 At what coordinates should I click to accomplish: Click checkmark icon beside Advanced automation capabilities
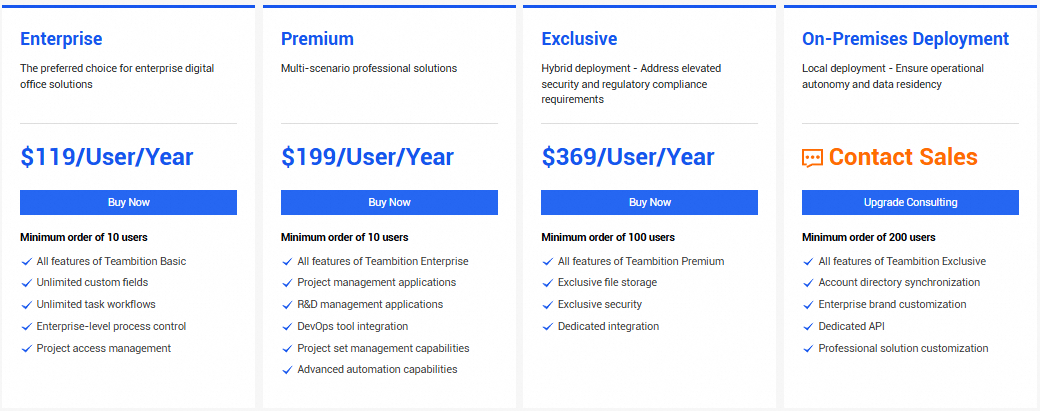coord(287,370)
